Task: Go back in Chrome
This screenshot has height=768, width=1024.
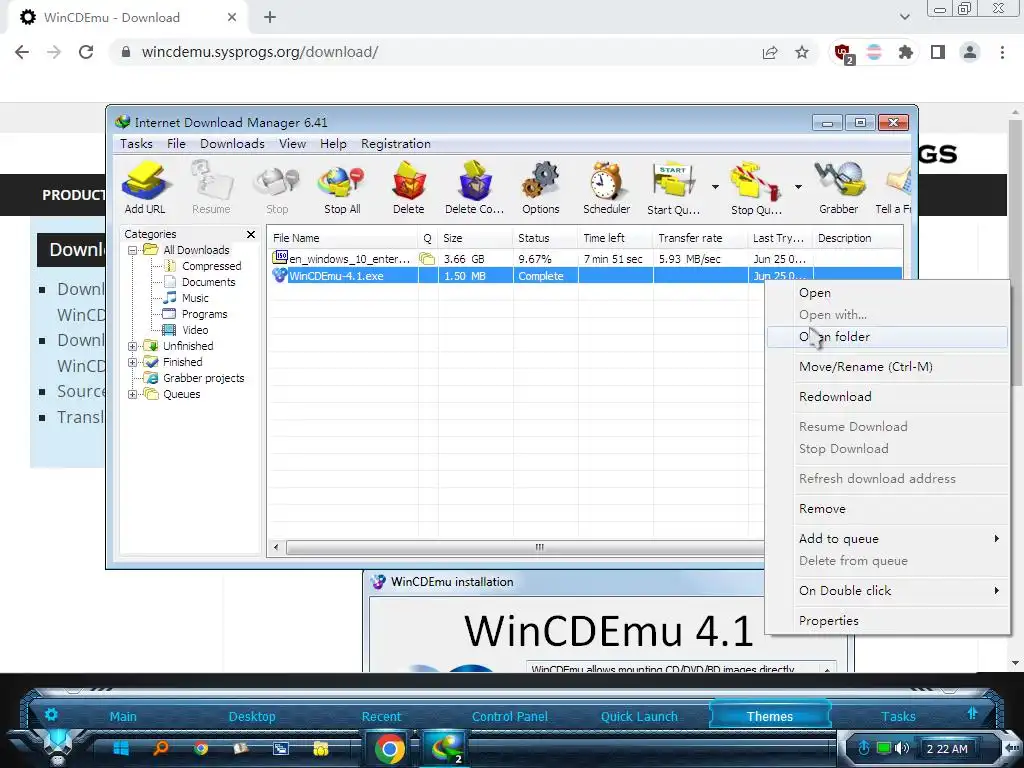Action: coord(22,52)
